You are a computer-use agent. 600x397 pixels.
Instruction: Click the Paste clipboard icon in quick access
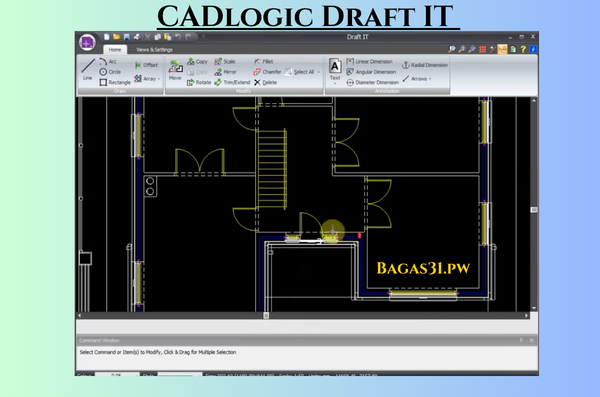tap(168, 37)
